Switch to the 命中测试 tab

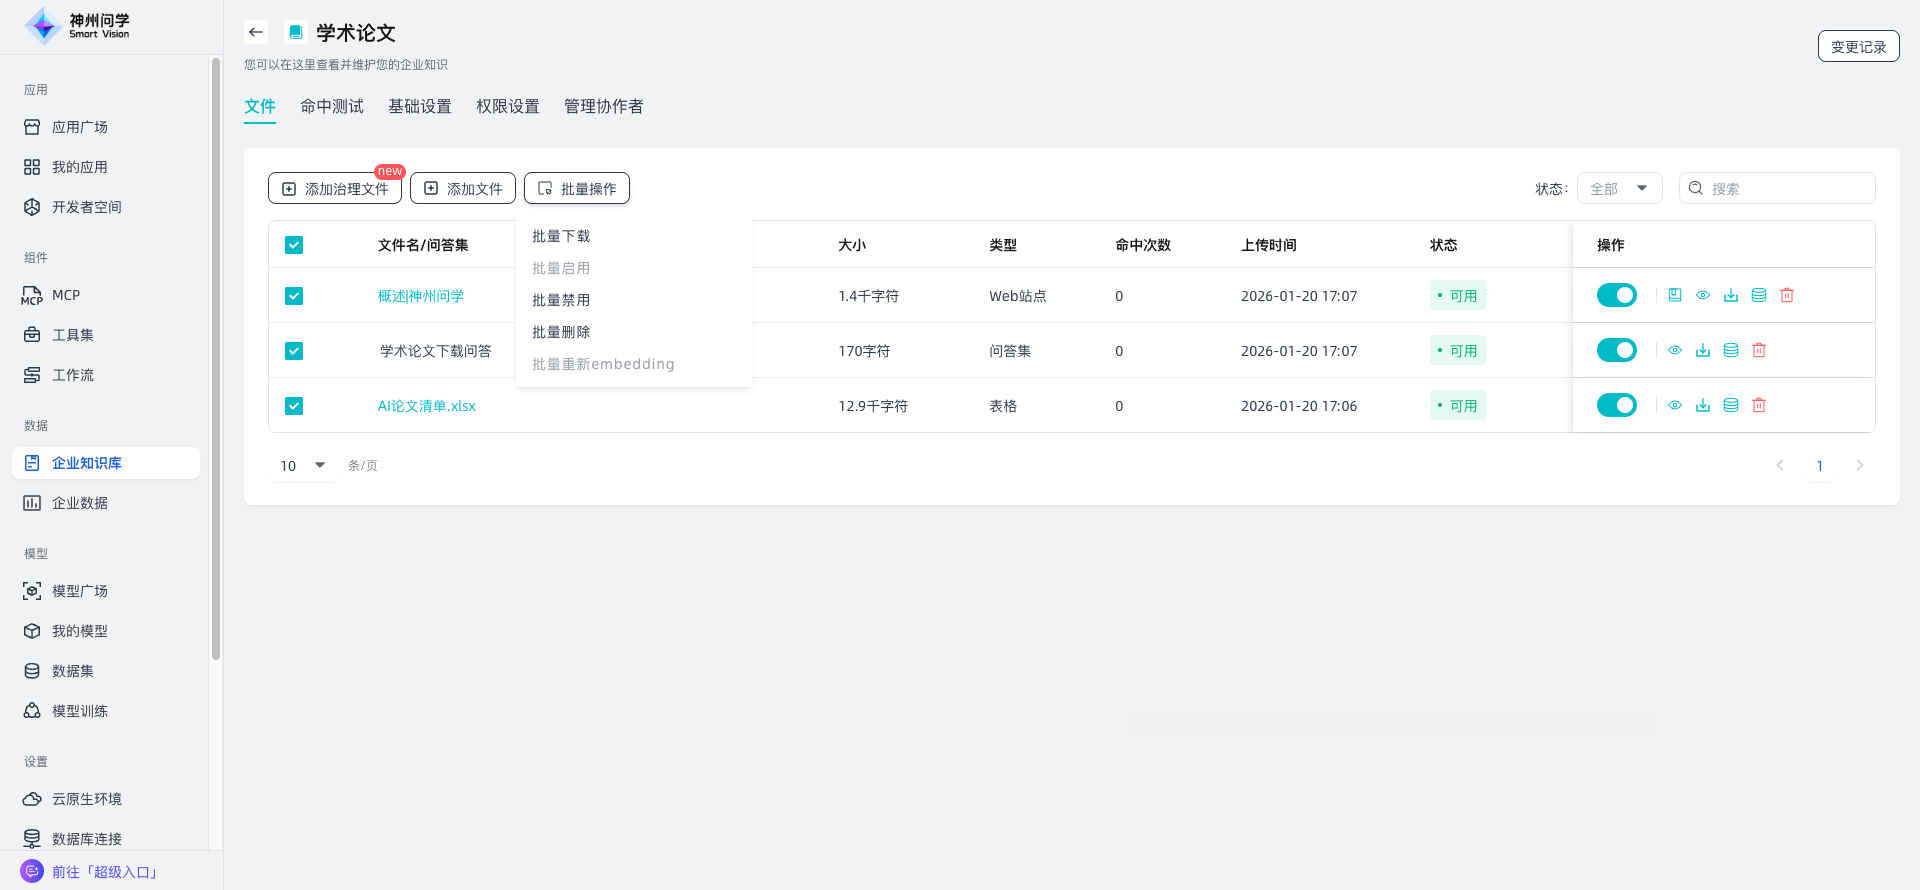click(332, 106)
